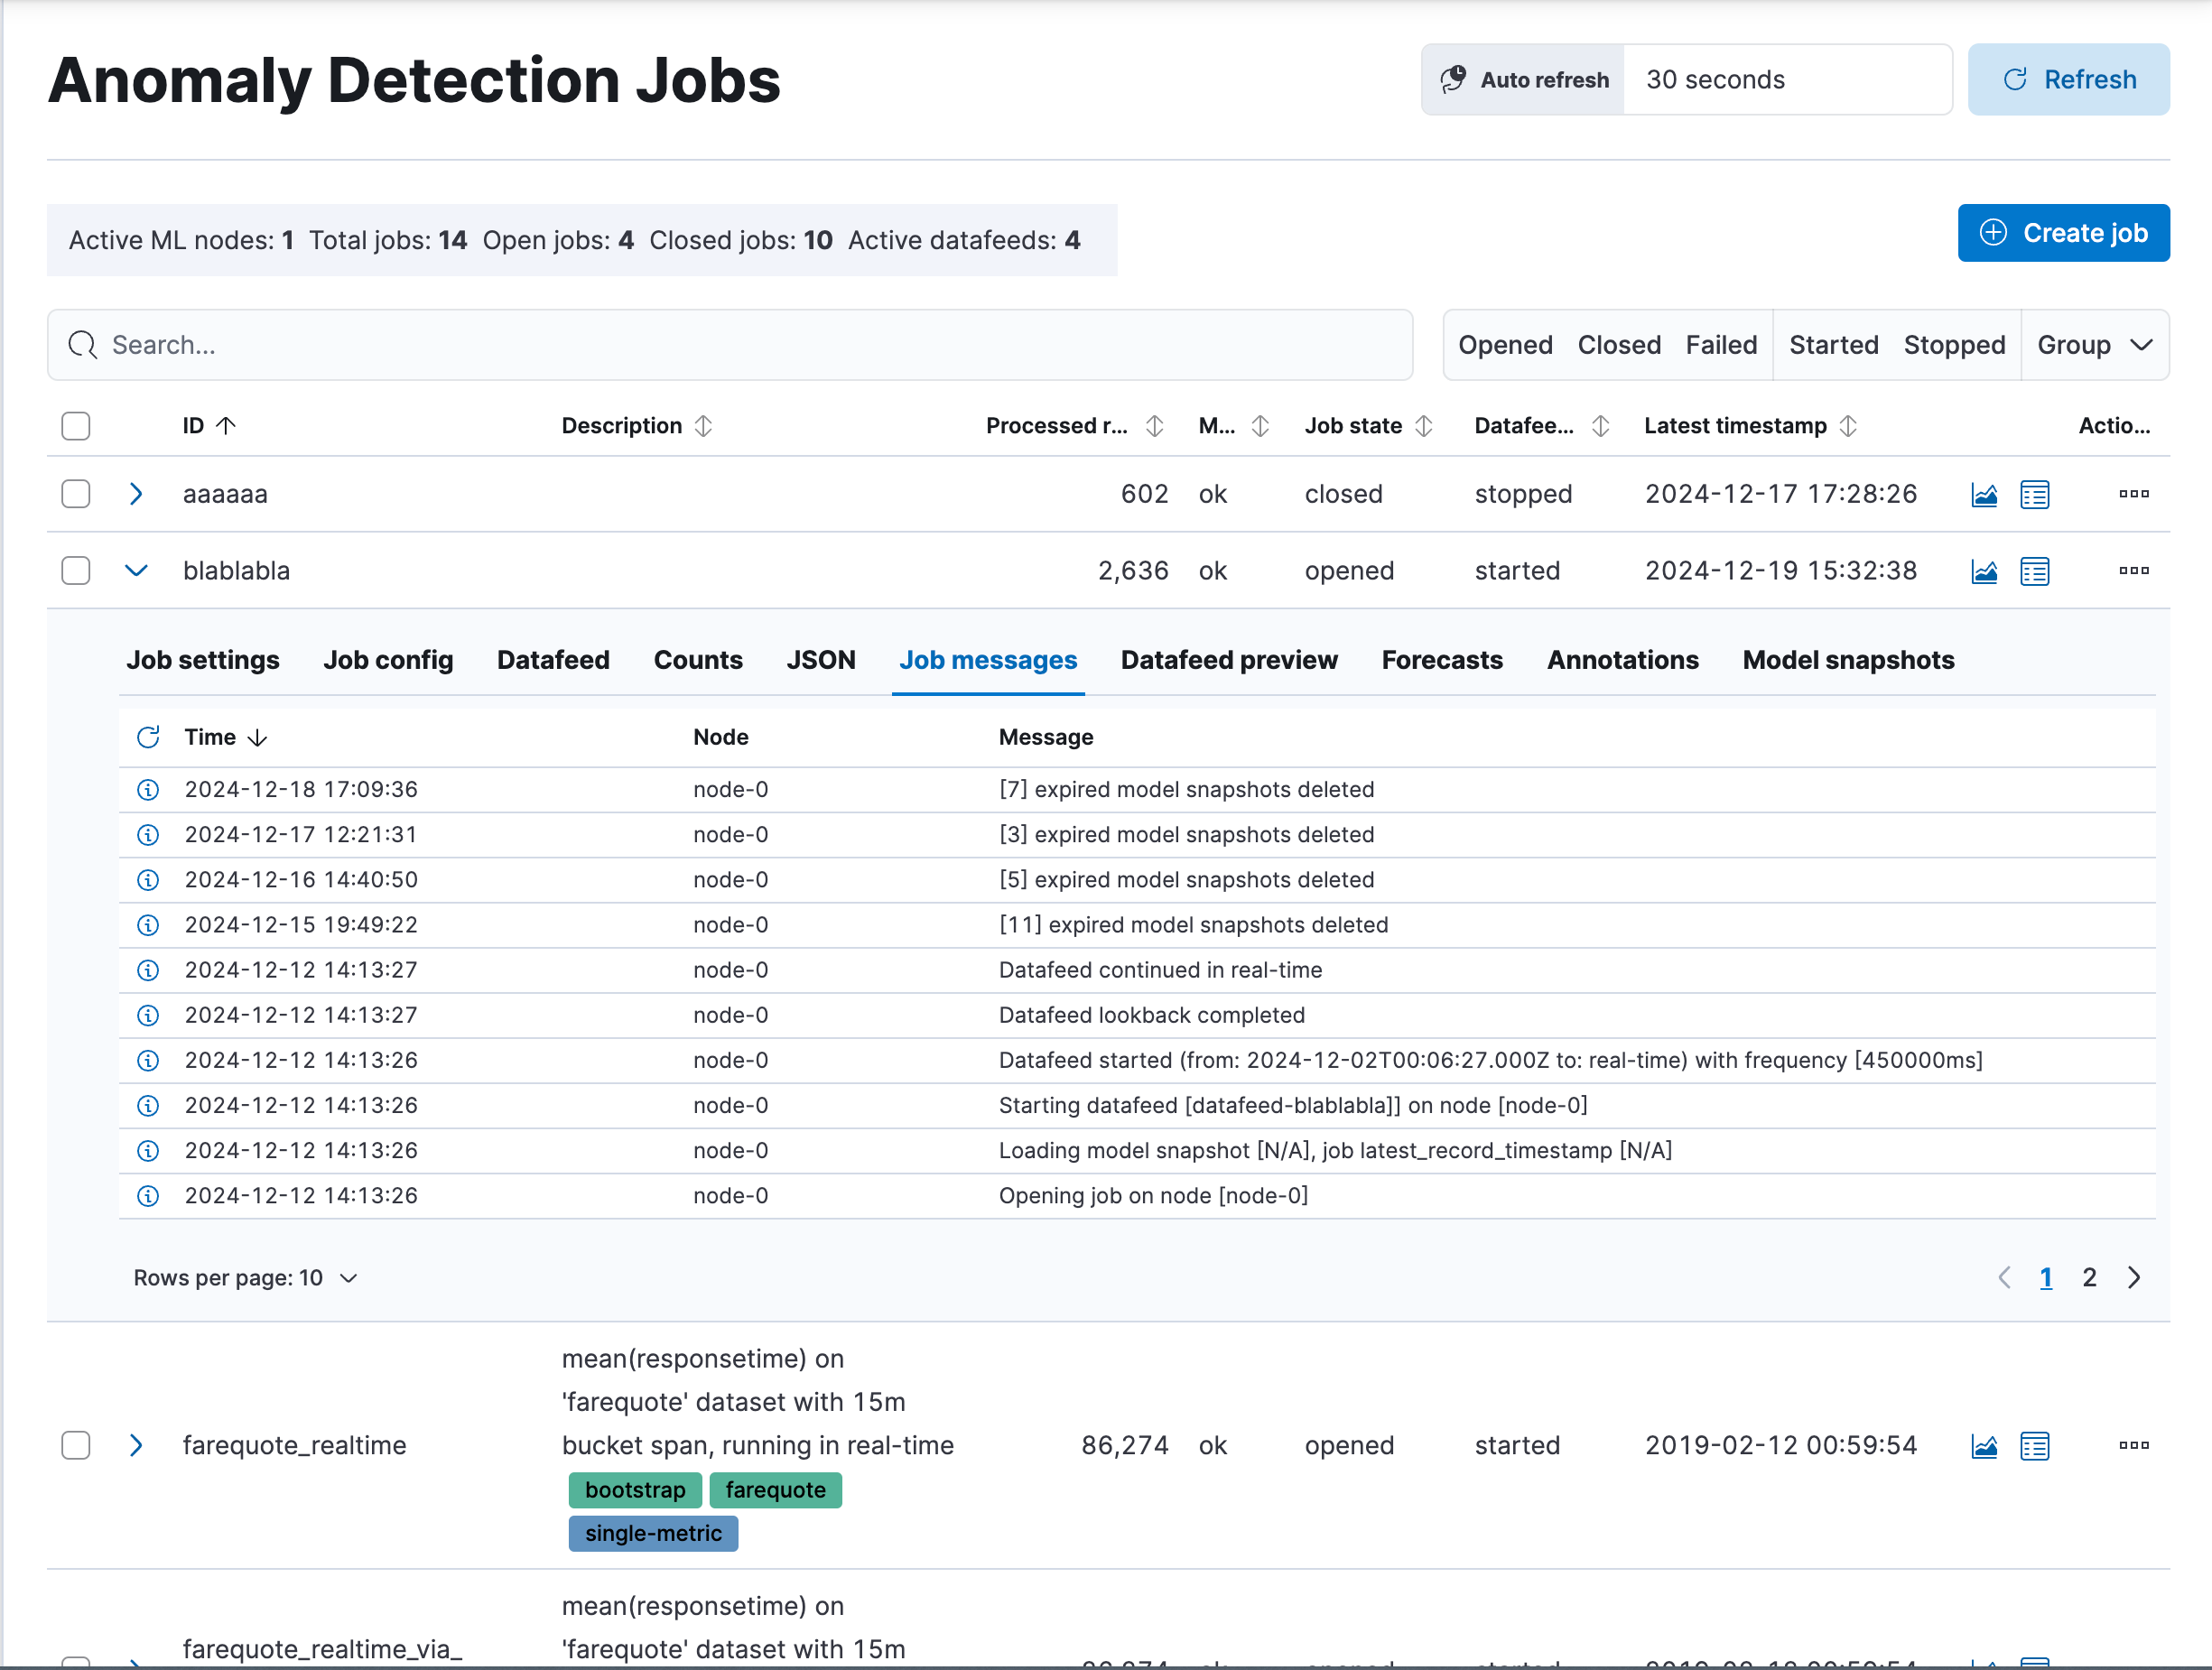2212x1670 pixels.
Task: Click info icon for 2024-12-17 12:21:31 message
Action: click(148, 835)
